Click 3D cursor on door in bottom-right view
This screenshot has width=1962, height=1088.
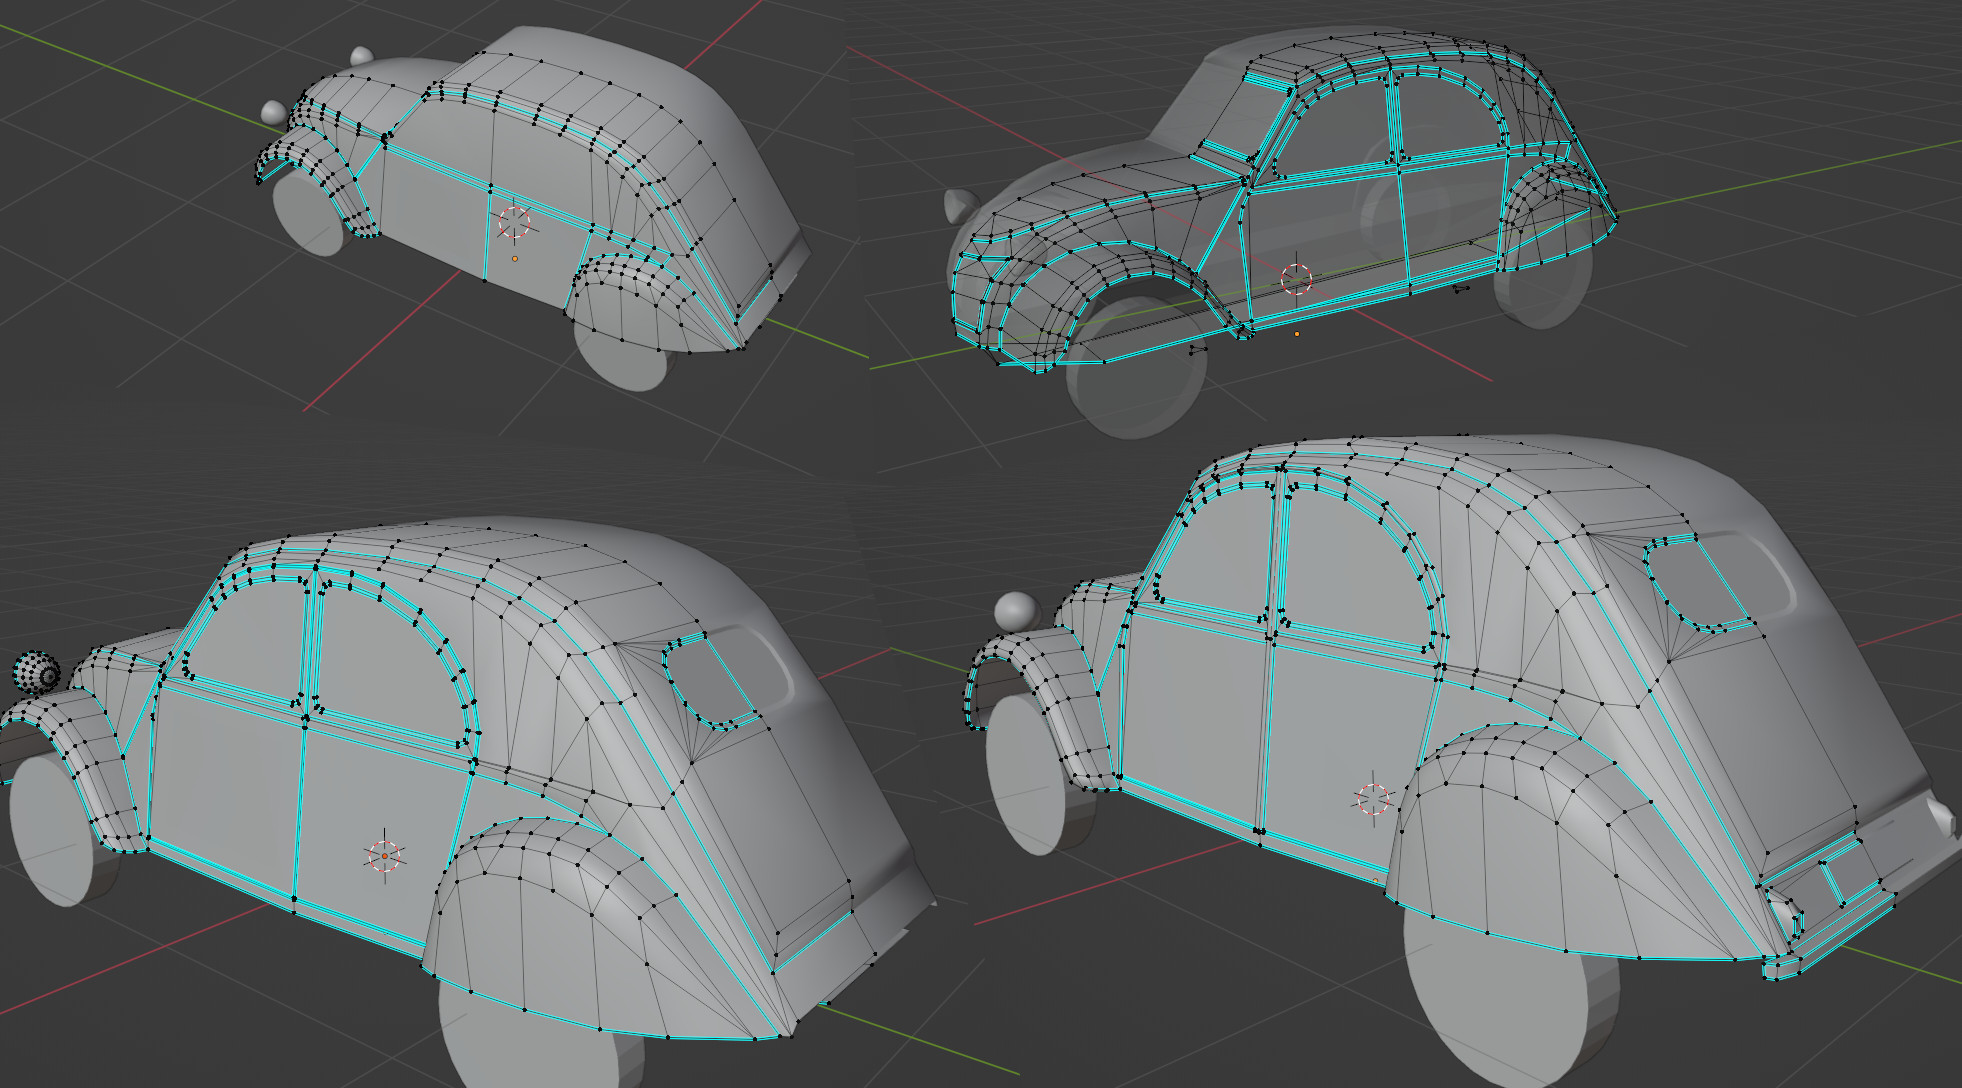pyautogui.click(x=1373, y=799)
